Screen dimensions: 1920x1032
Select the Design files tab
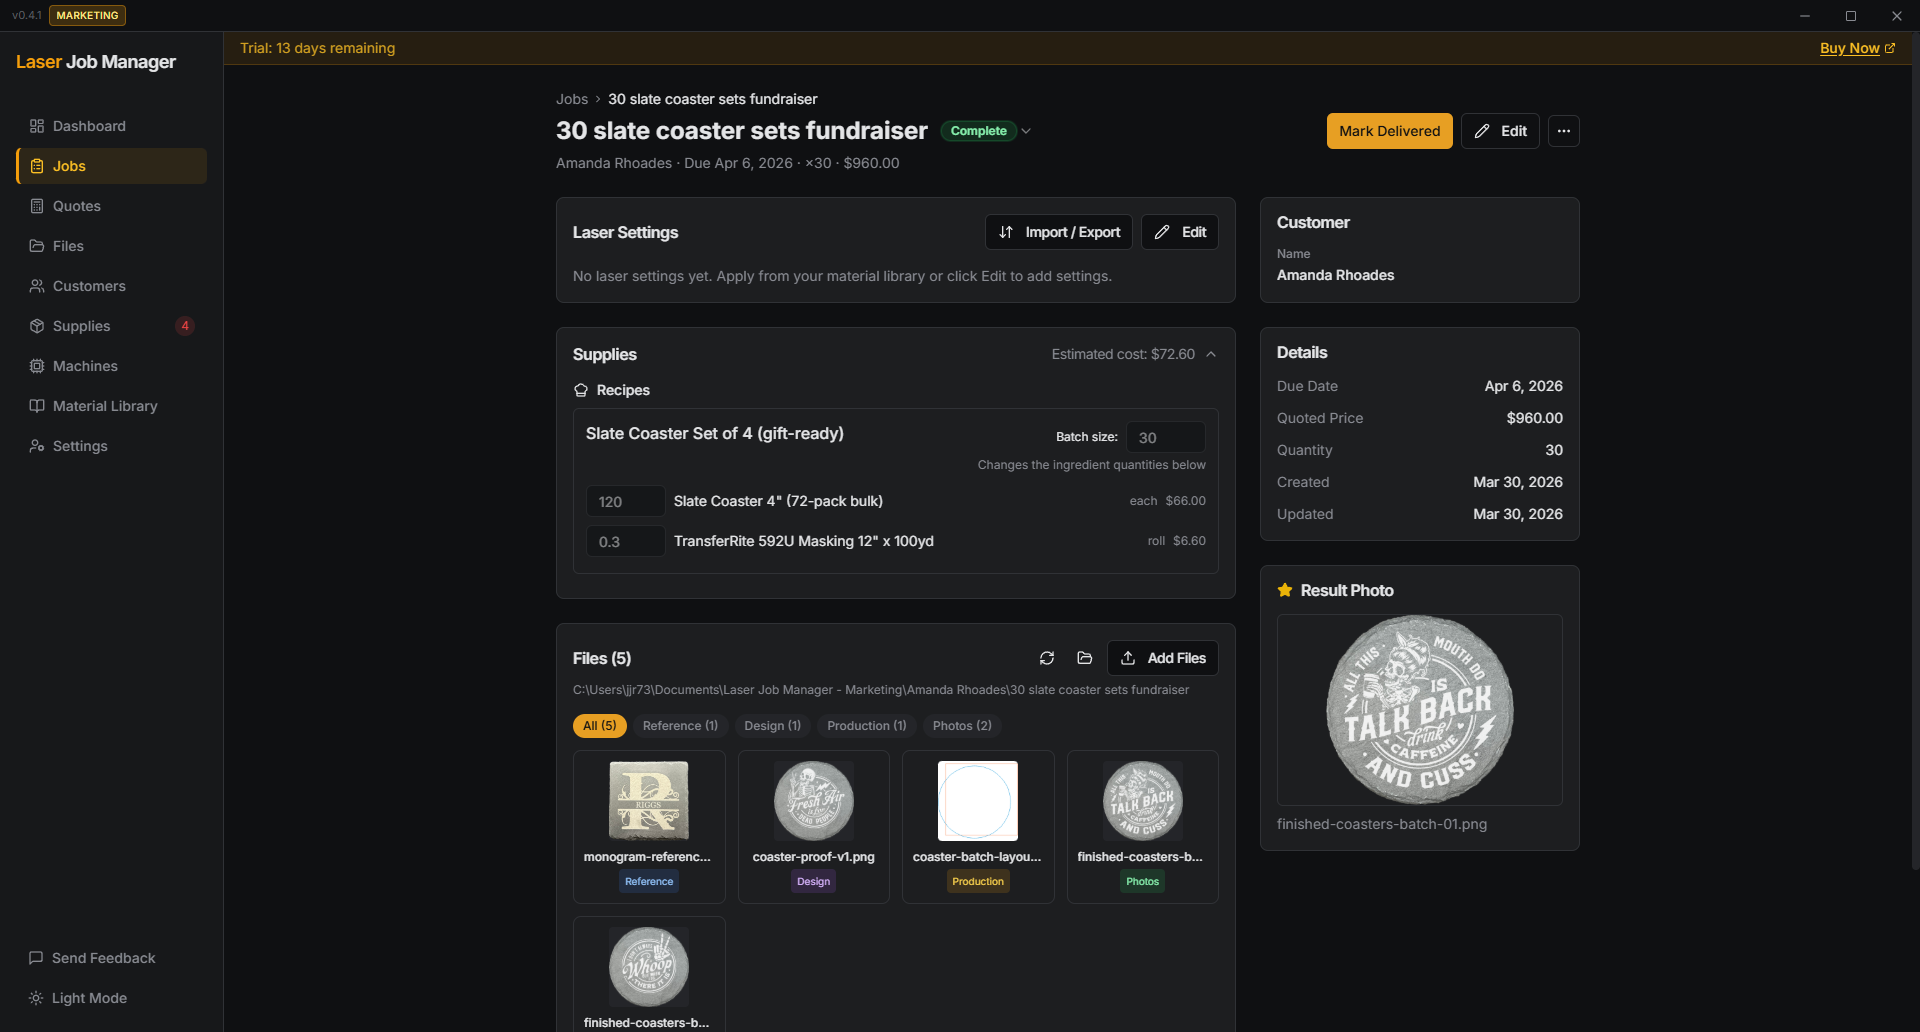click(x=772, y=726)
